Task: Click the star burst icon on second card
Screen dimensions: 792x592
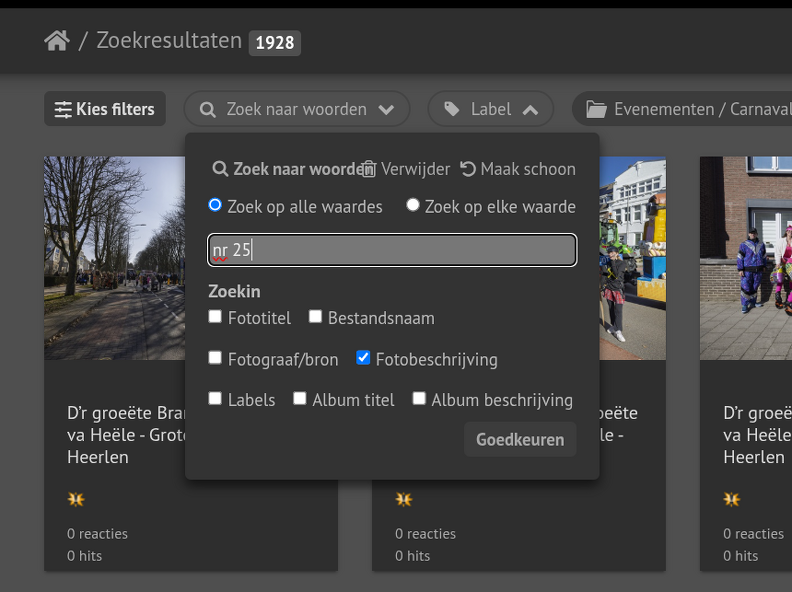Action: (x=404, y=500)
